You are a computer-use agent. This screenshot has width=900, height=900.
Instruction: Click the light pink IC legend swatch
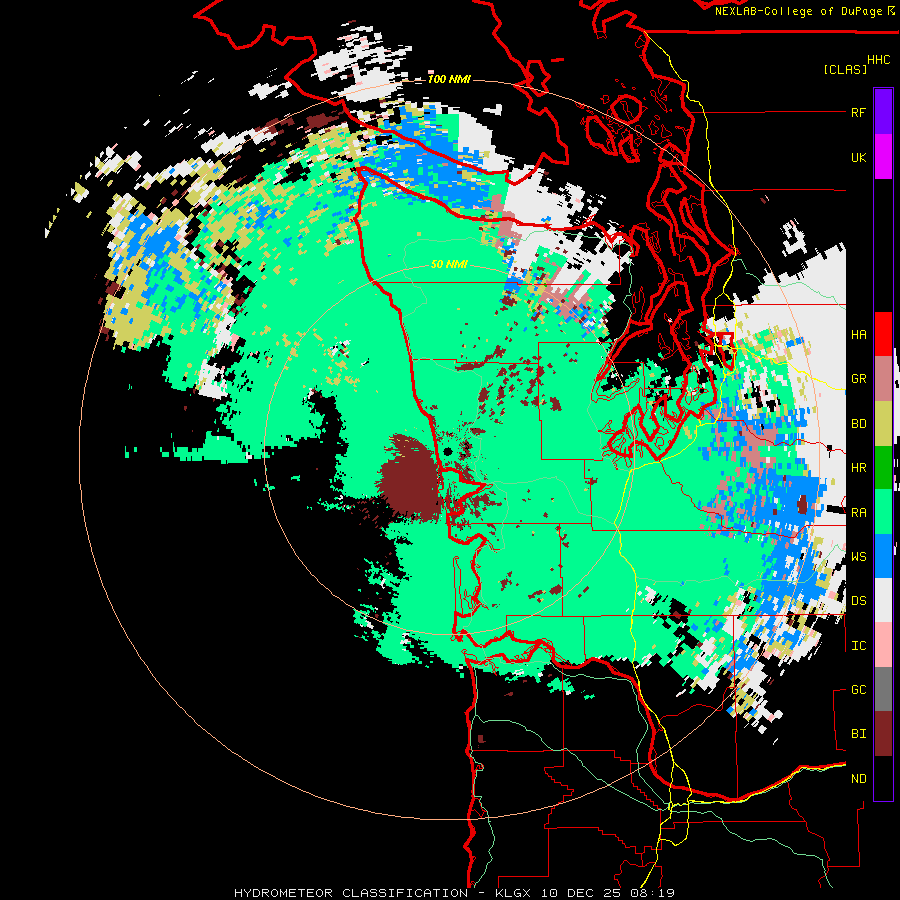point(883,645)
